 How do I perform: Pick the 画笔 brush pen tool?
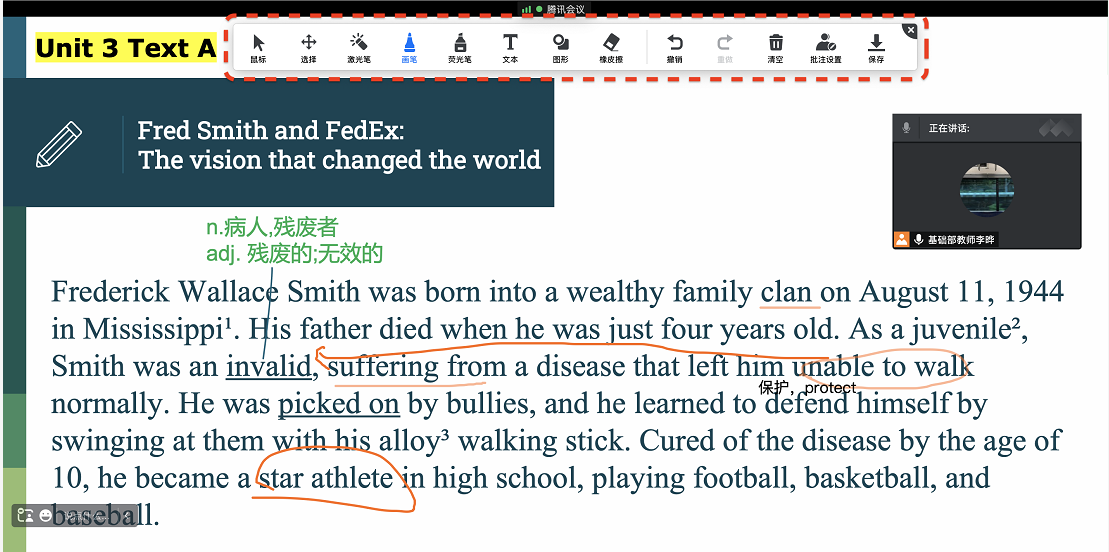click(x=409, y=48)
